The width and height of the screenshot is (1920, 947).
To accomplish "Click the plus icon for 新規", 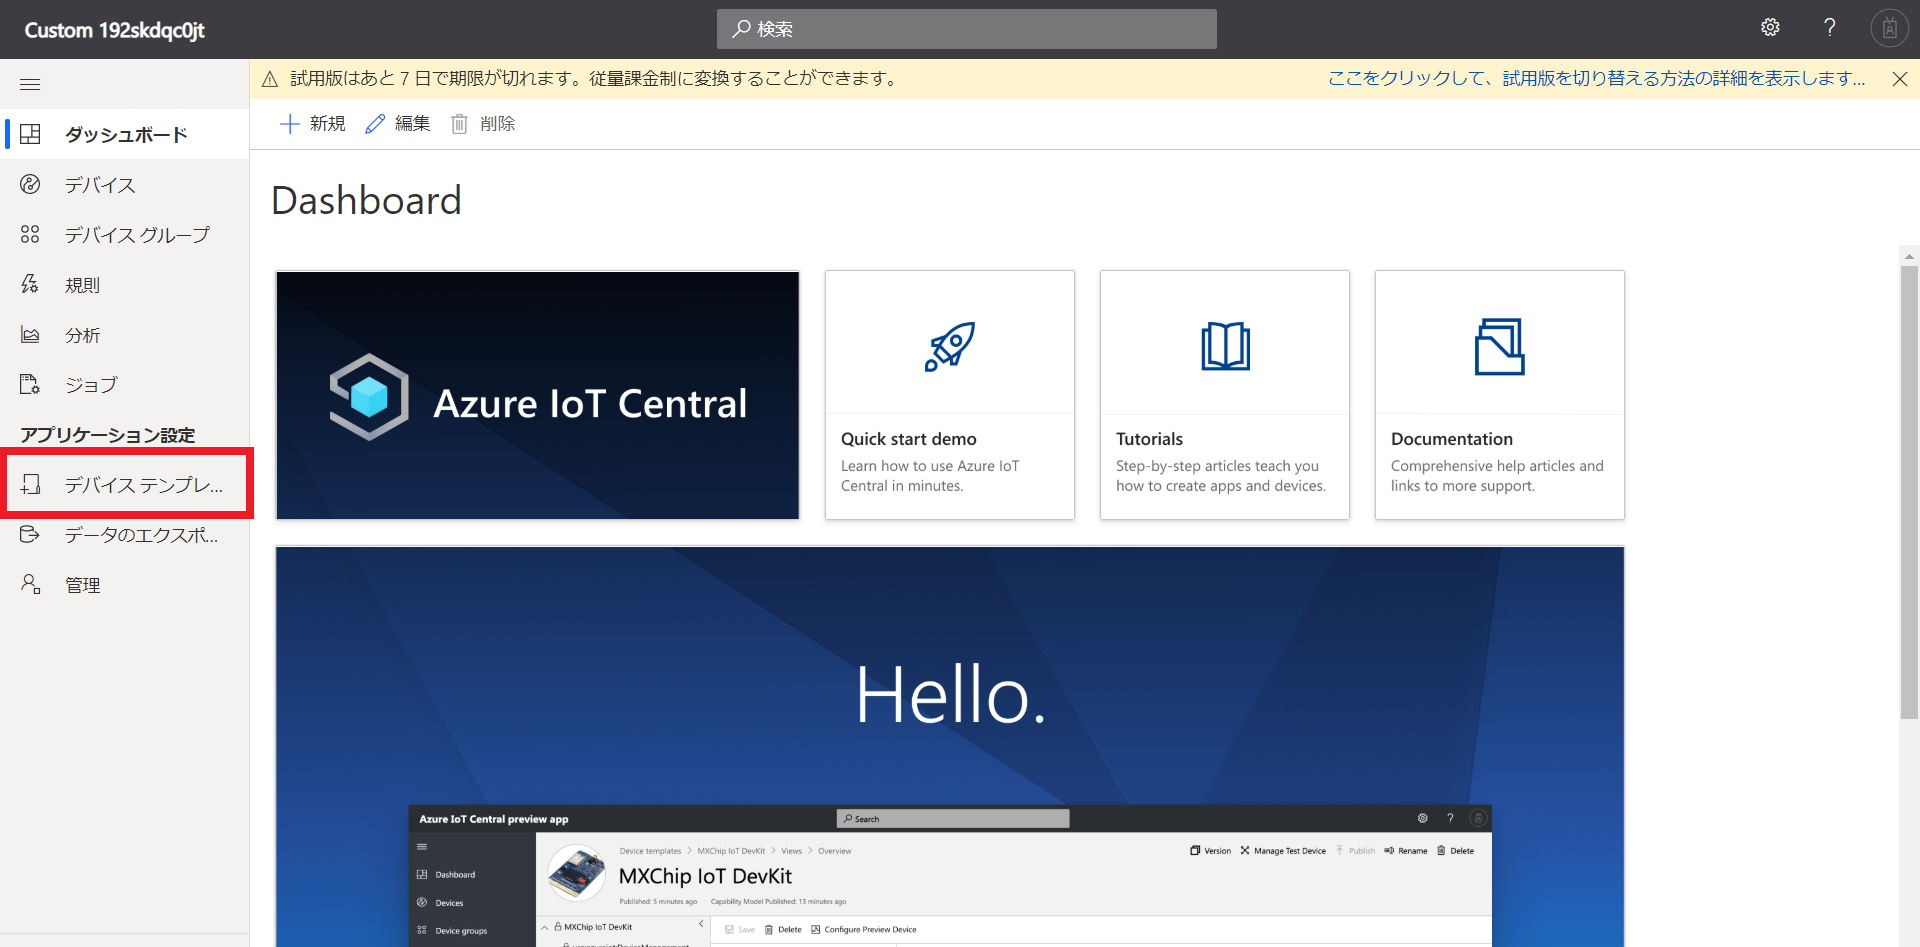I will click(289, 123).
